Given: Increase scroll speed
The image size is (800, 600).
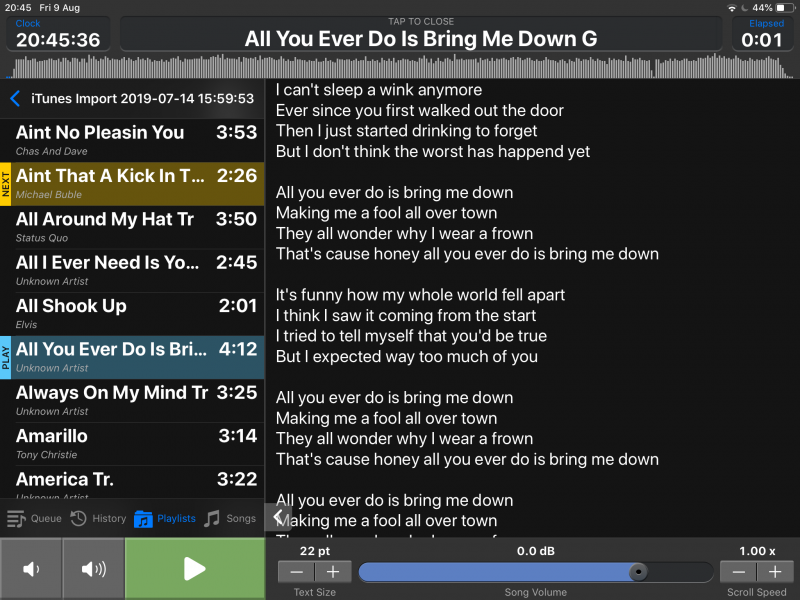Looking at the screenshot, I should pyautogui.click(x=775, y=572).
